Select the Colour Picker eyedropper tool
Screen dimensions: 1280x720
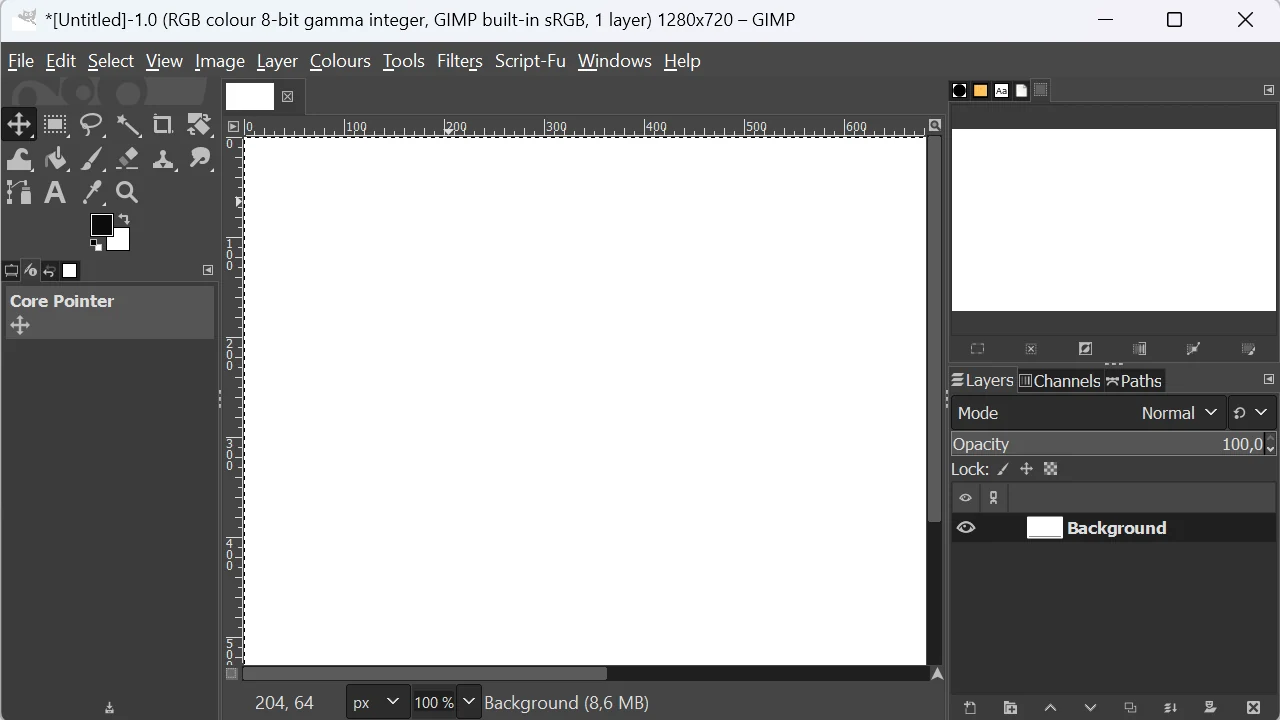[x=92, y=192]
